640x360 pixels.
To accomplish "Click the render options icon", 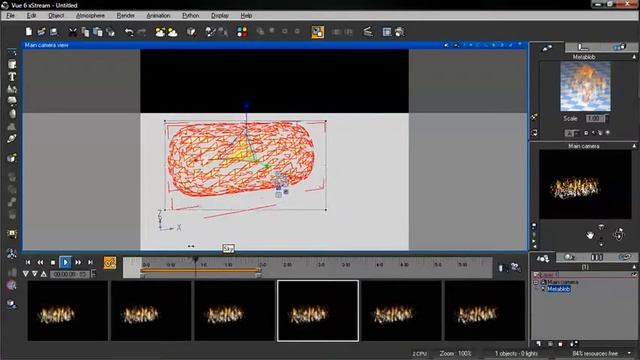I will click(x=387, y=32).
